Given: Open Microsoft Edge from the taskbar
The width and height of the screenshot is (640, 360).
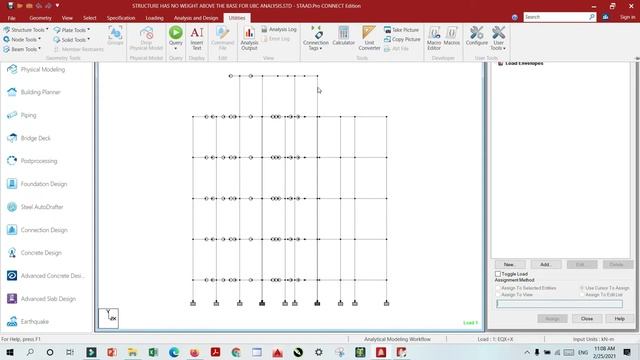Looking at the screenshot, I should (174, 352).
